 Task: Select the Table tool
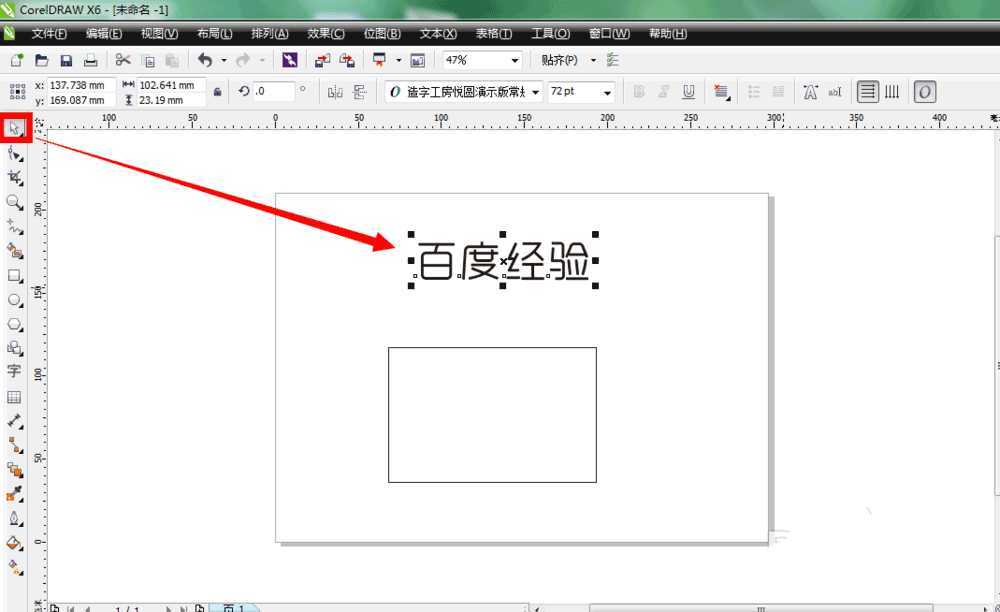pyautogui.click(x=14, y=397)
